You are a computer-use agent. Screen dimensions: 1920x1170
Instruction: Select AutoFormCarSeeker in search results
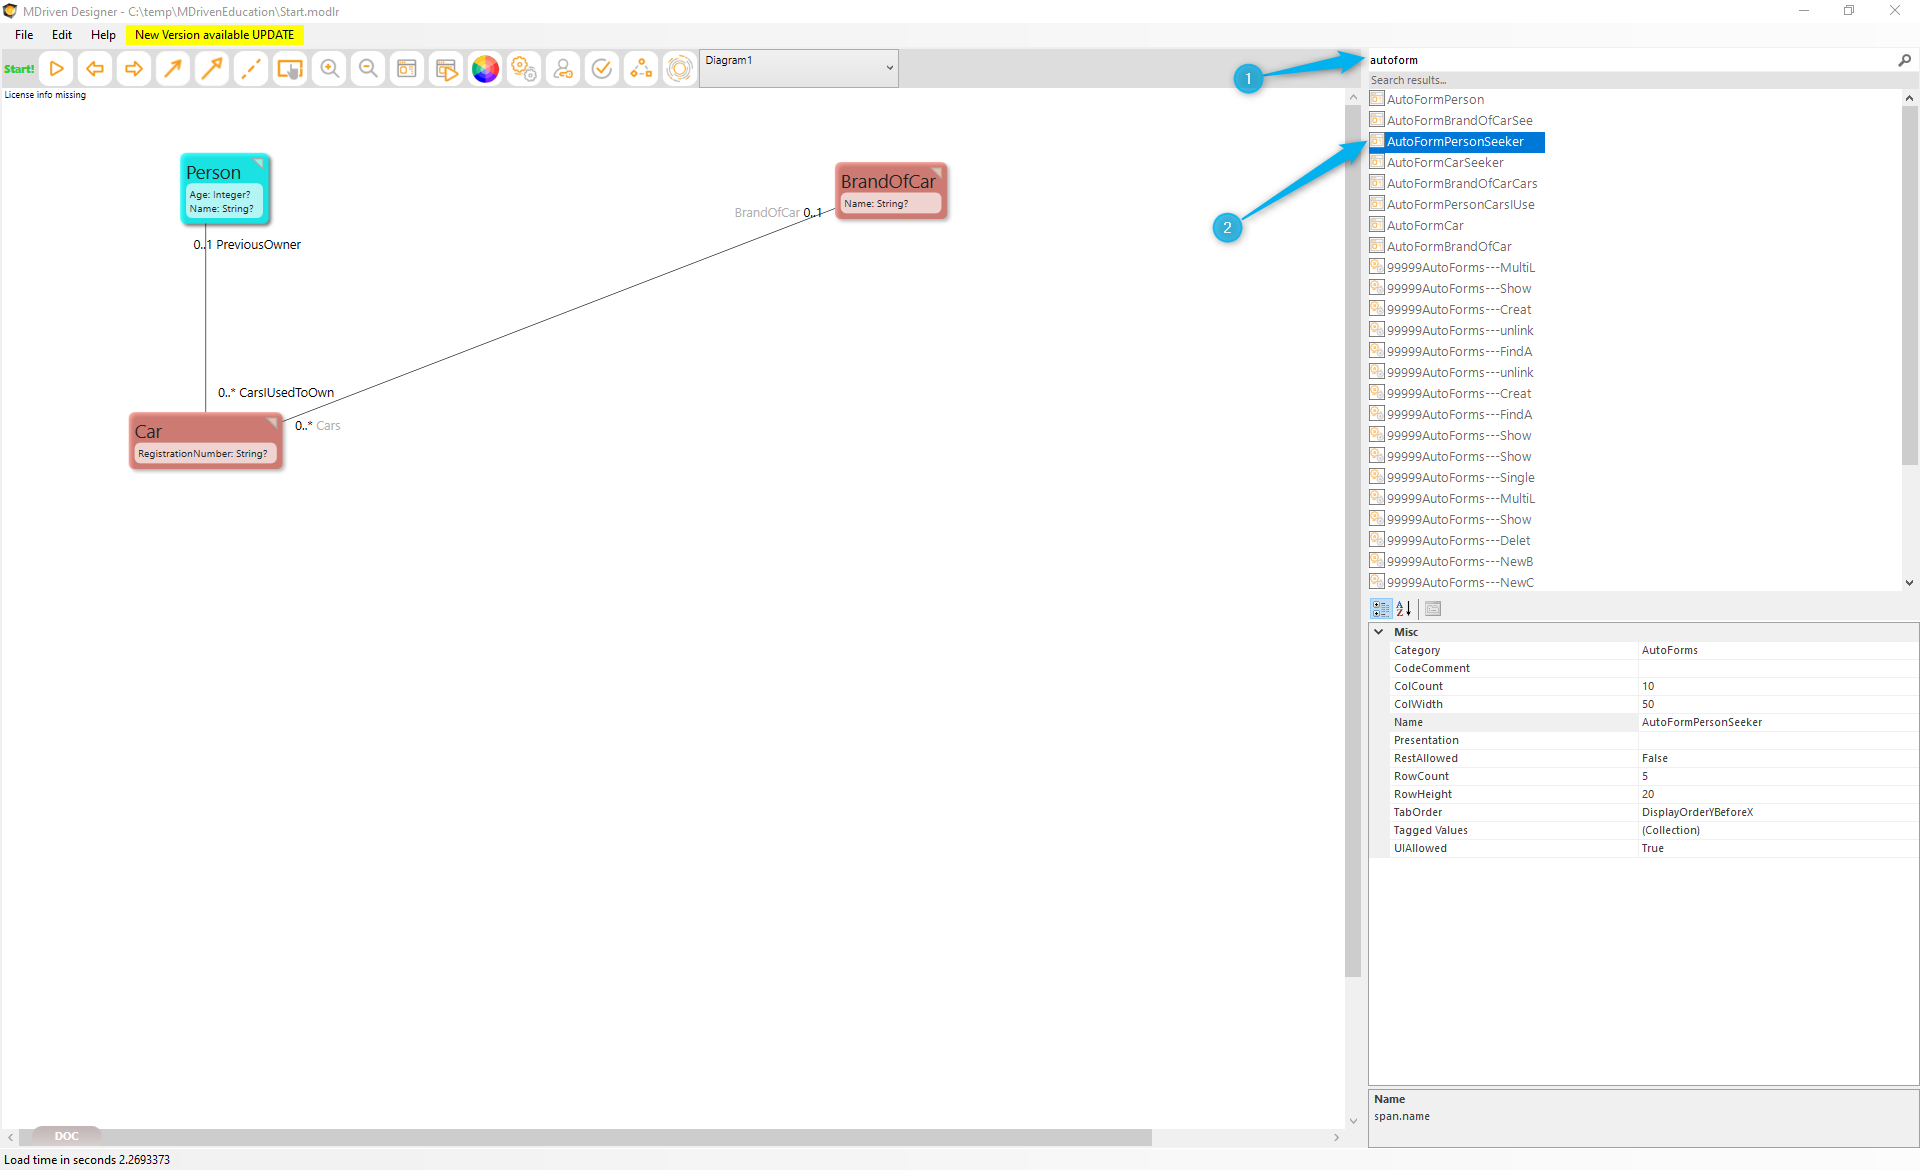(1444, 163)
